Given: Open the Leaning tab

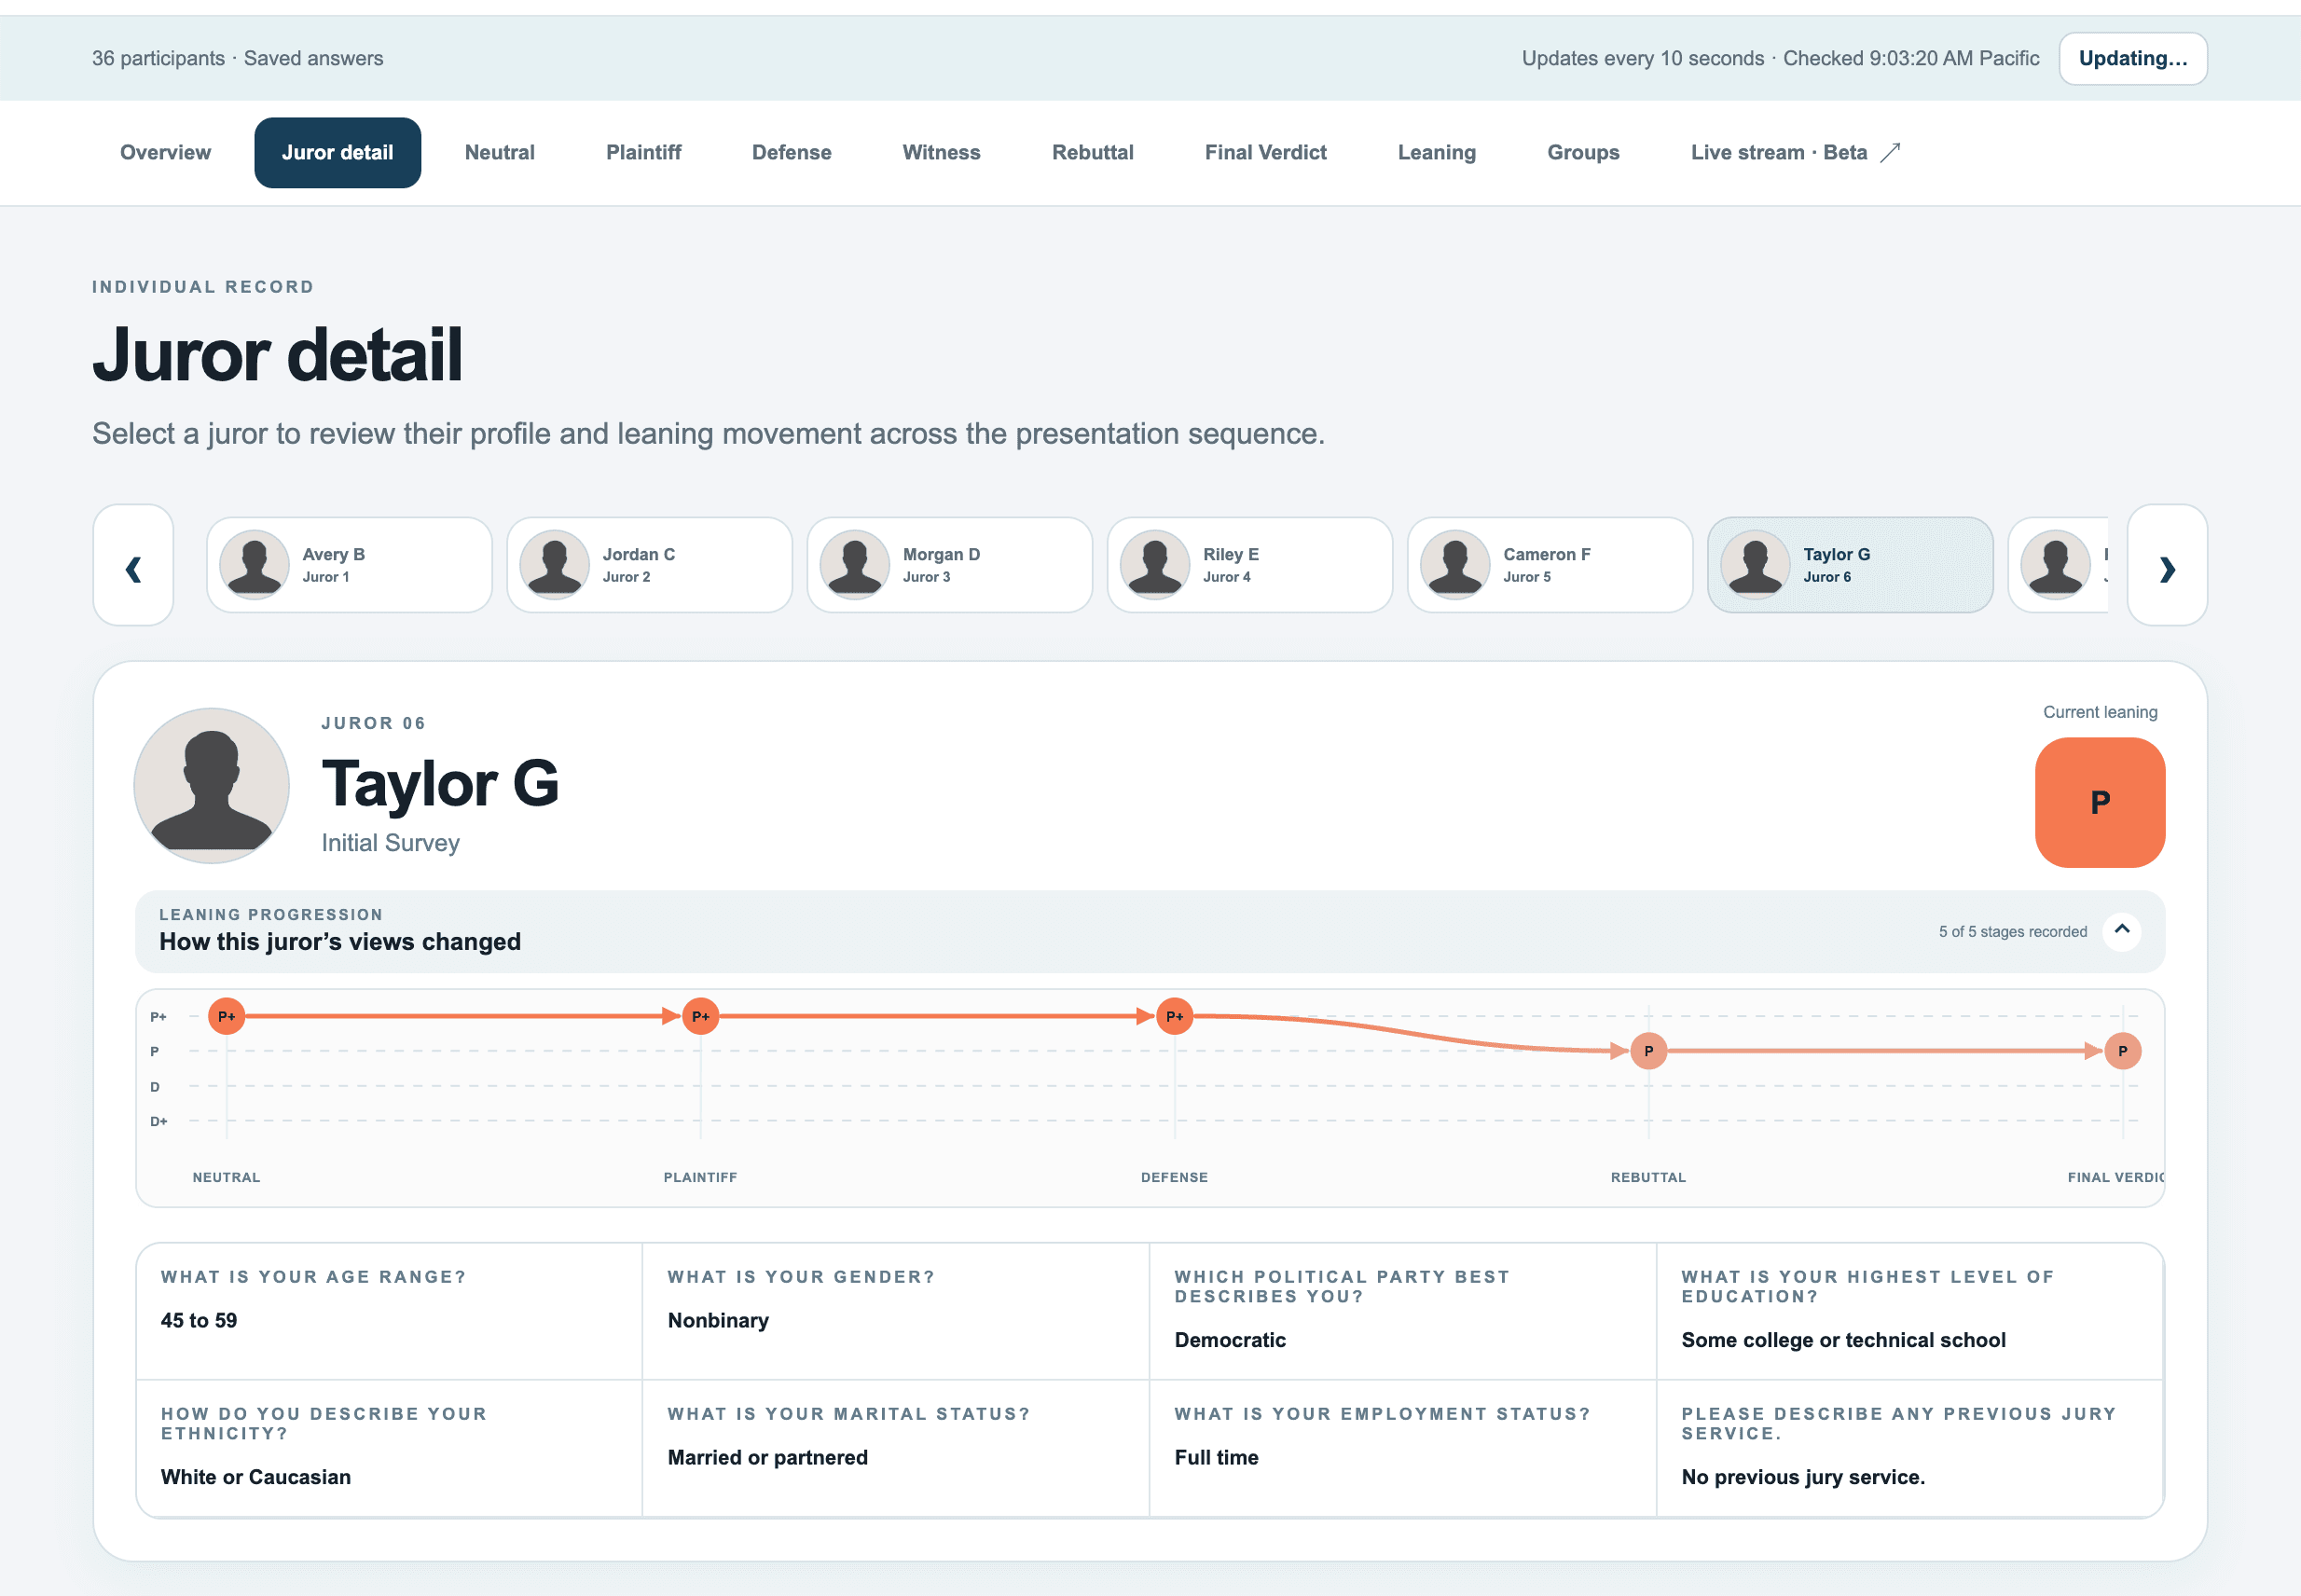Looking at the screenshot, I should pos(1436,152).
